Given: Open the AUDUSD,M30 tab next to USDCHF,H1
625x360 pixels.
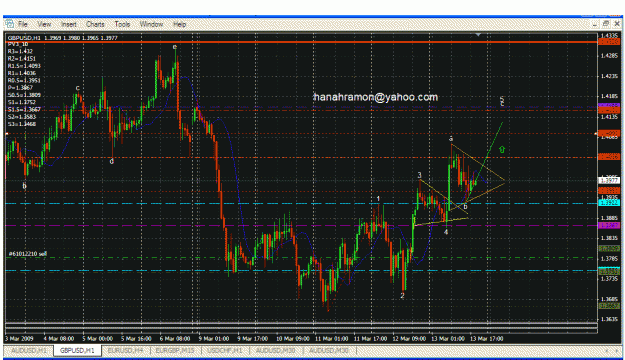Looking at the screenshot, I should pyautogui.click(x=275, y=351).
